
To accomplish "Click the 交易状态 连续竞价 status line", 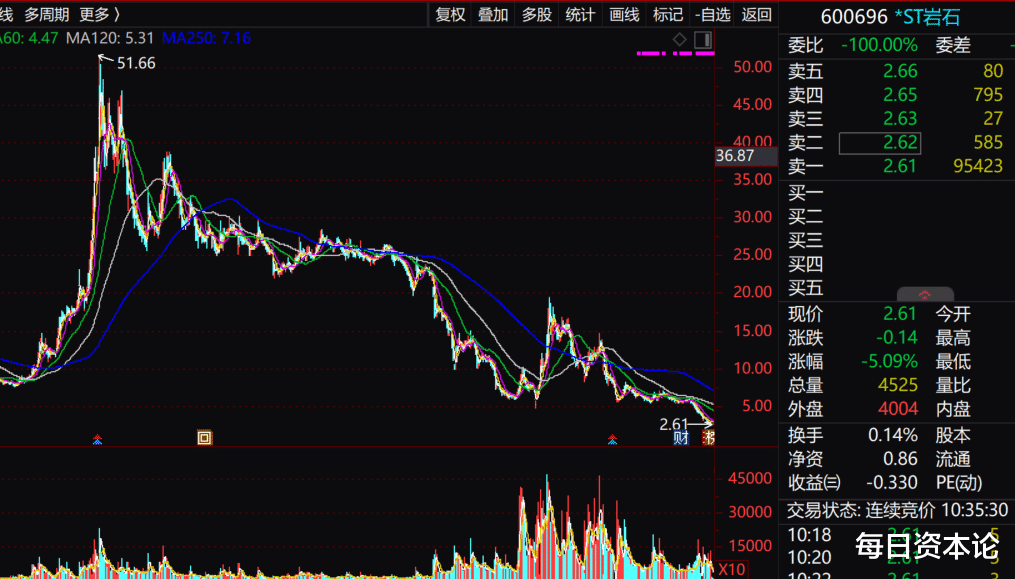I will point(897,510).
